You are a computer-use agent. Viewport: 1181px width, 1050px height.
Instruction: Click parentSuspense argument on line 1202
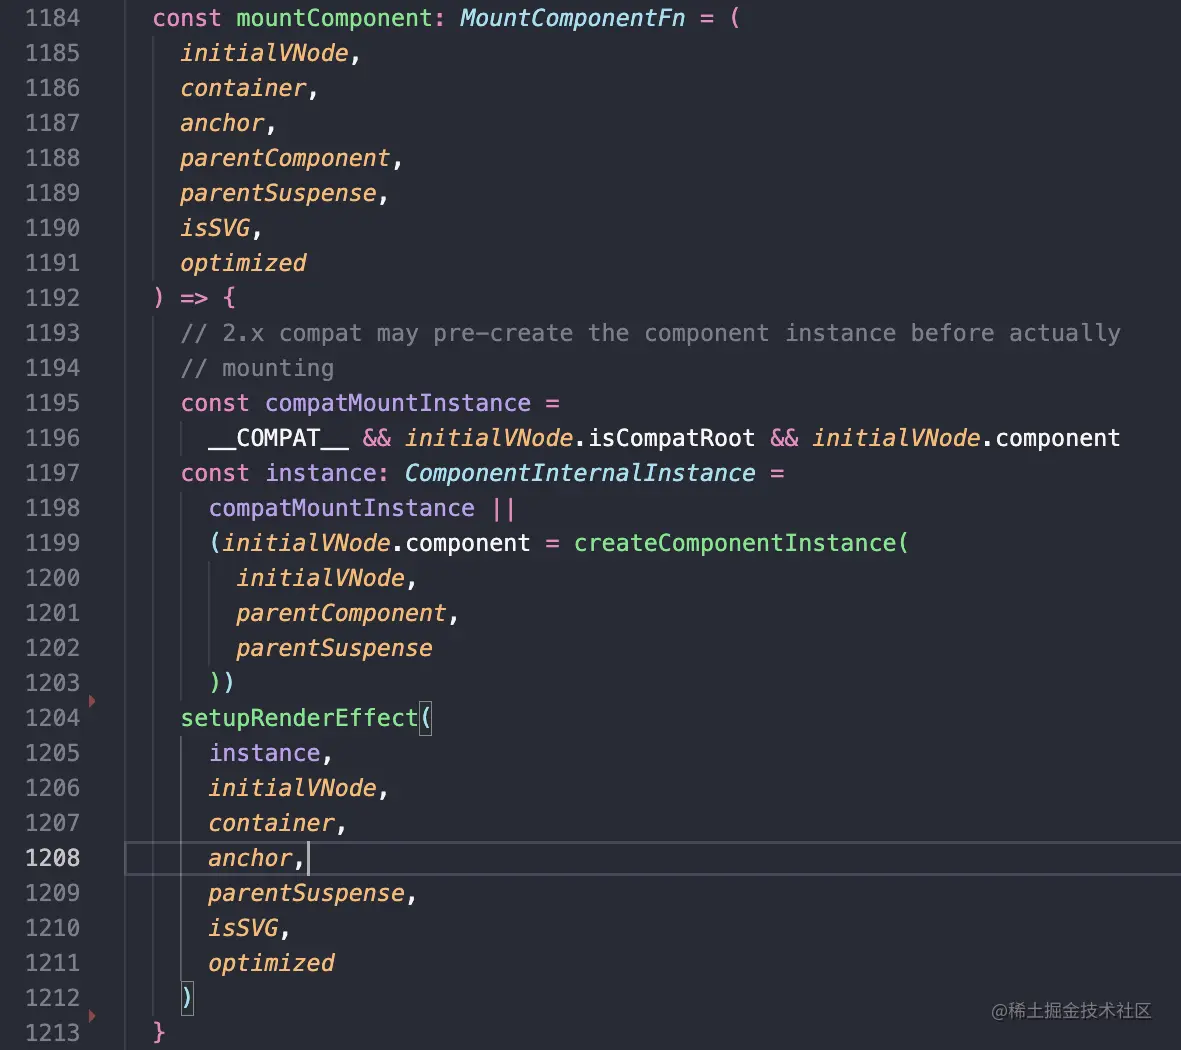tap(334, 648)
